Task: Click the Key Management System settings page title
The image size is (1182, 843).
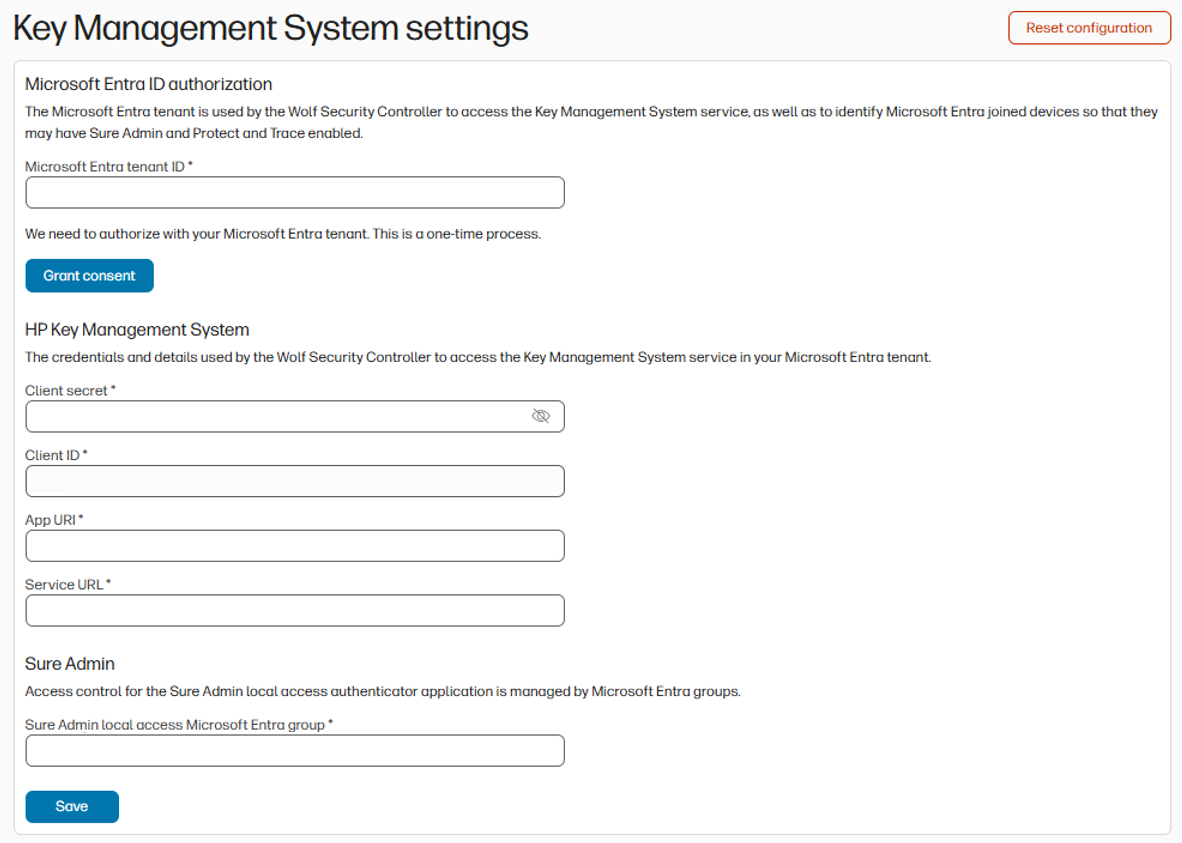Action: (x=271, y=27)
